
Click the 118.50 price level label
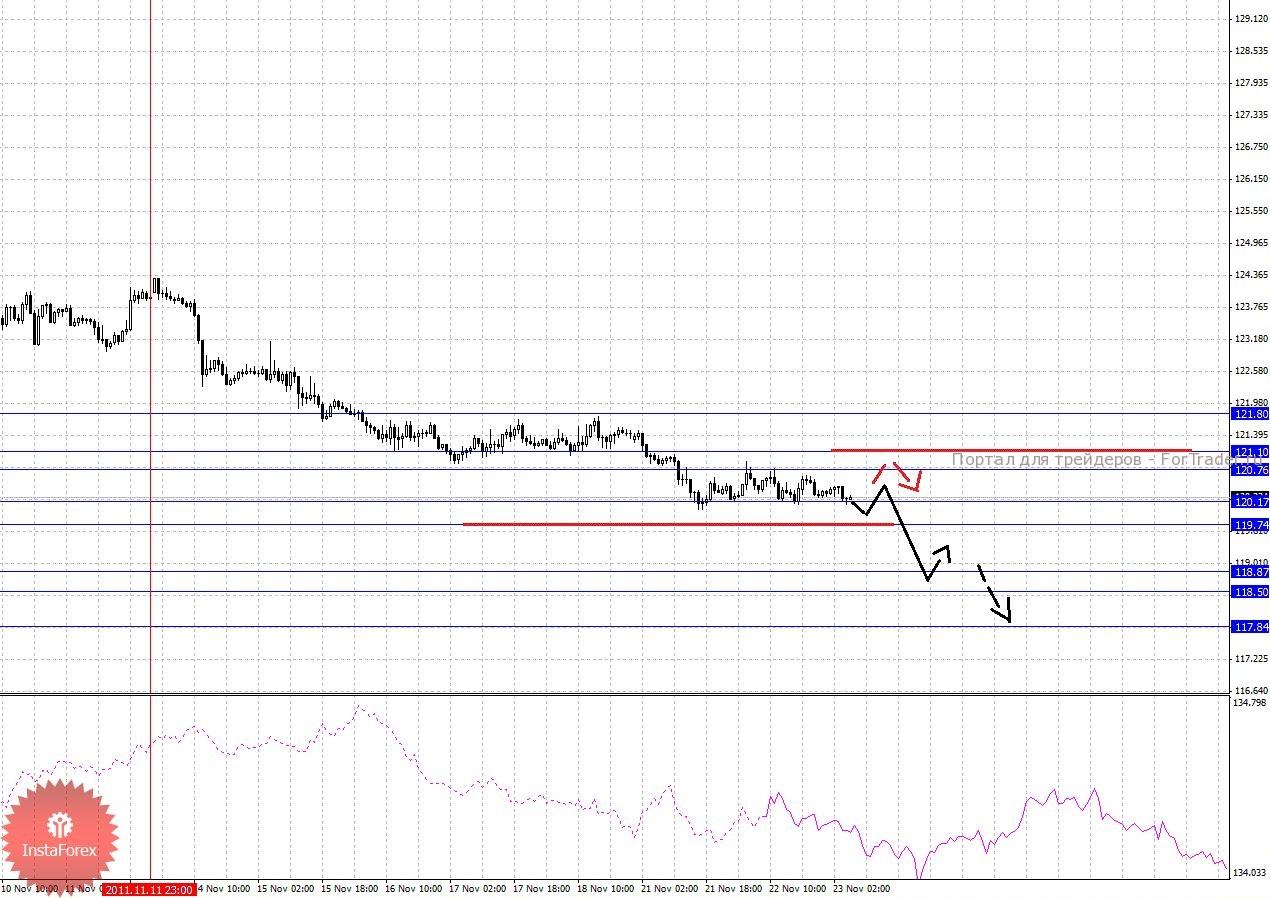pos(1251,592)
